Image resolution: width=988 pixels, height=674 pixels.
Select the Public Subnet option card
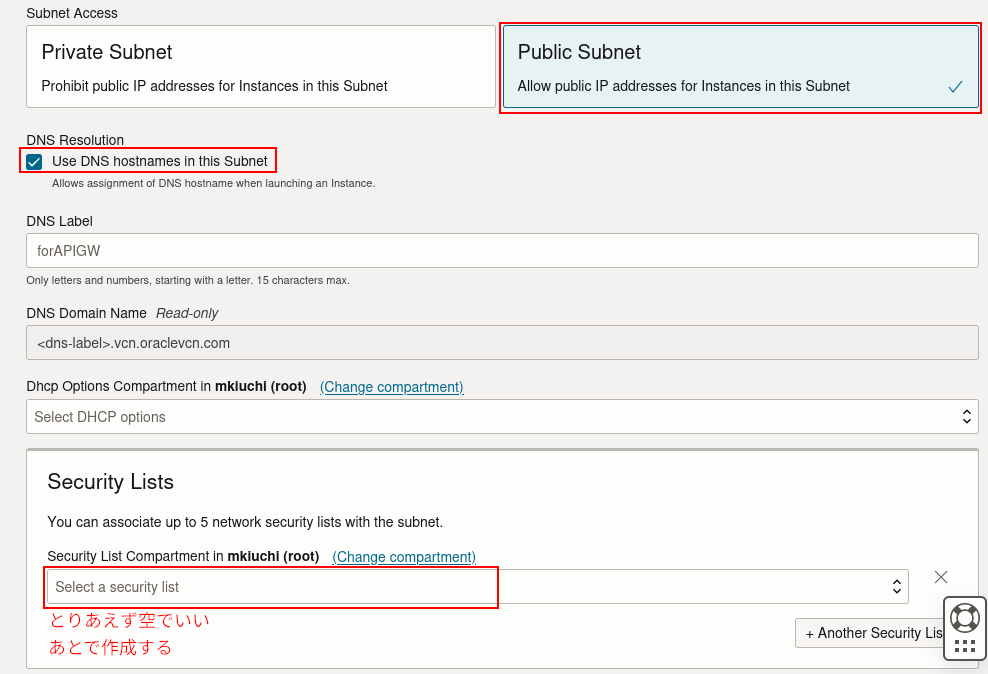pyautogui.click(x=740, y=67)
